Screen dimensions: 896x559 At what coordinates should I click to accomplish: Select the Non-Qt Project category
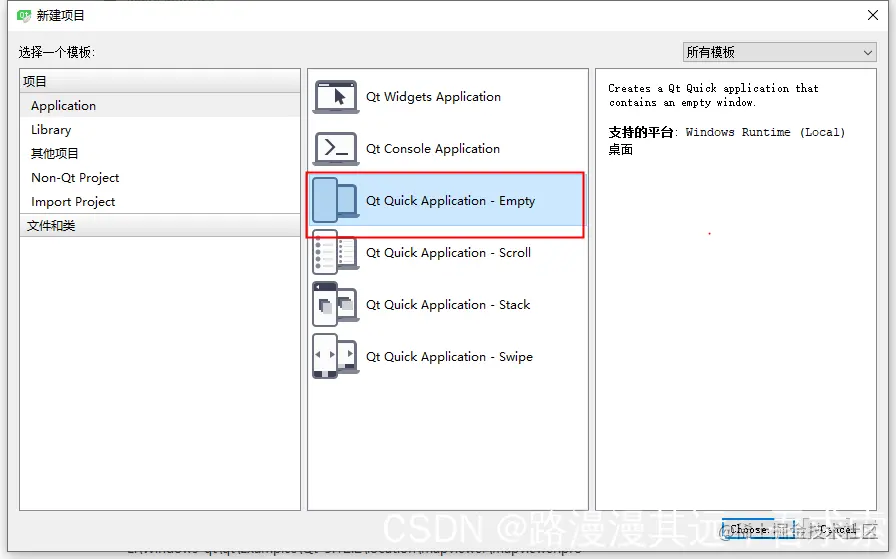click(159, 178)
